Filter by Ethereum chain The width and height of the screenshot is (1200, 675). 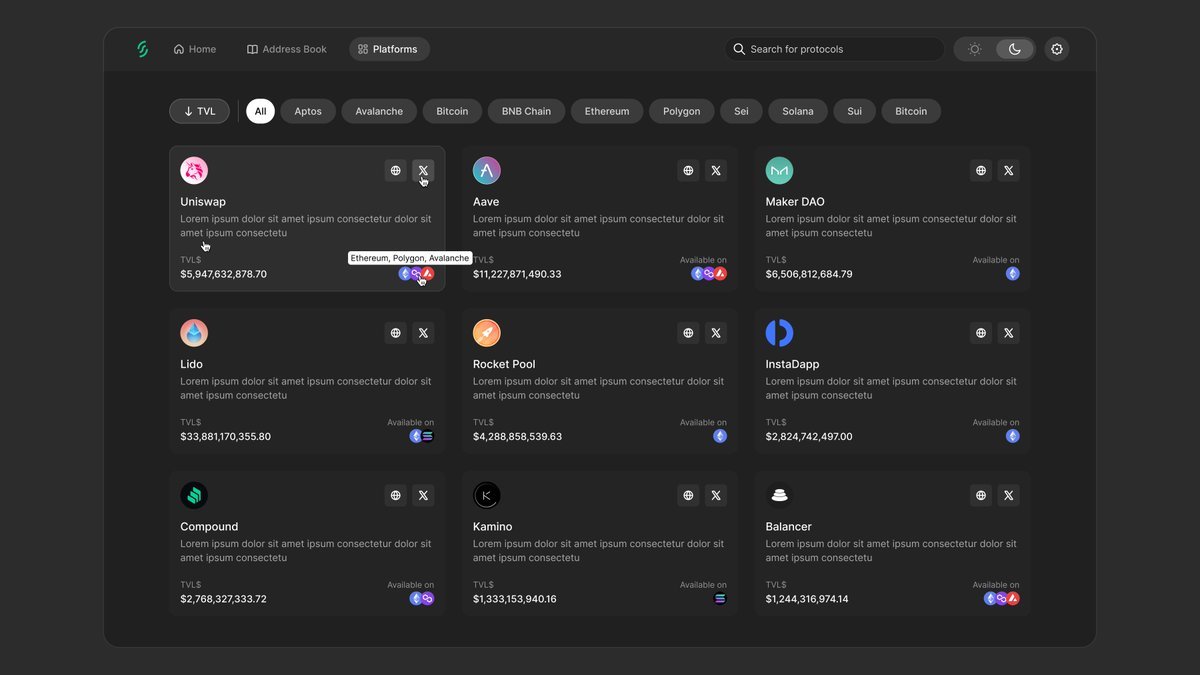tap(607, 111)
